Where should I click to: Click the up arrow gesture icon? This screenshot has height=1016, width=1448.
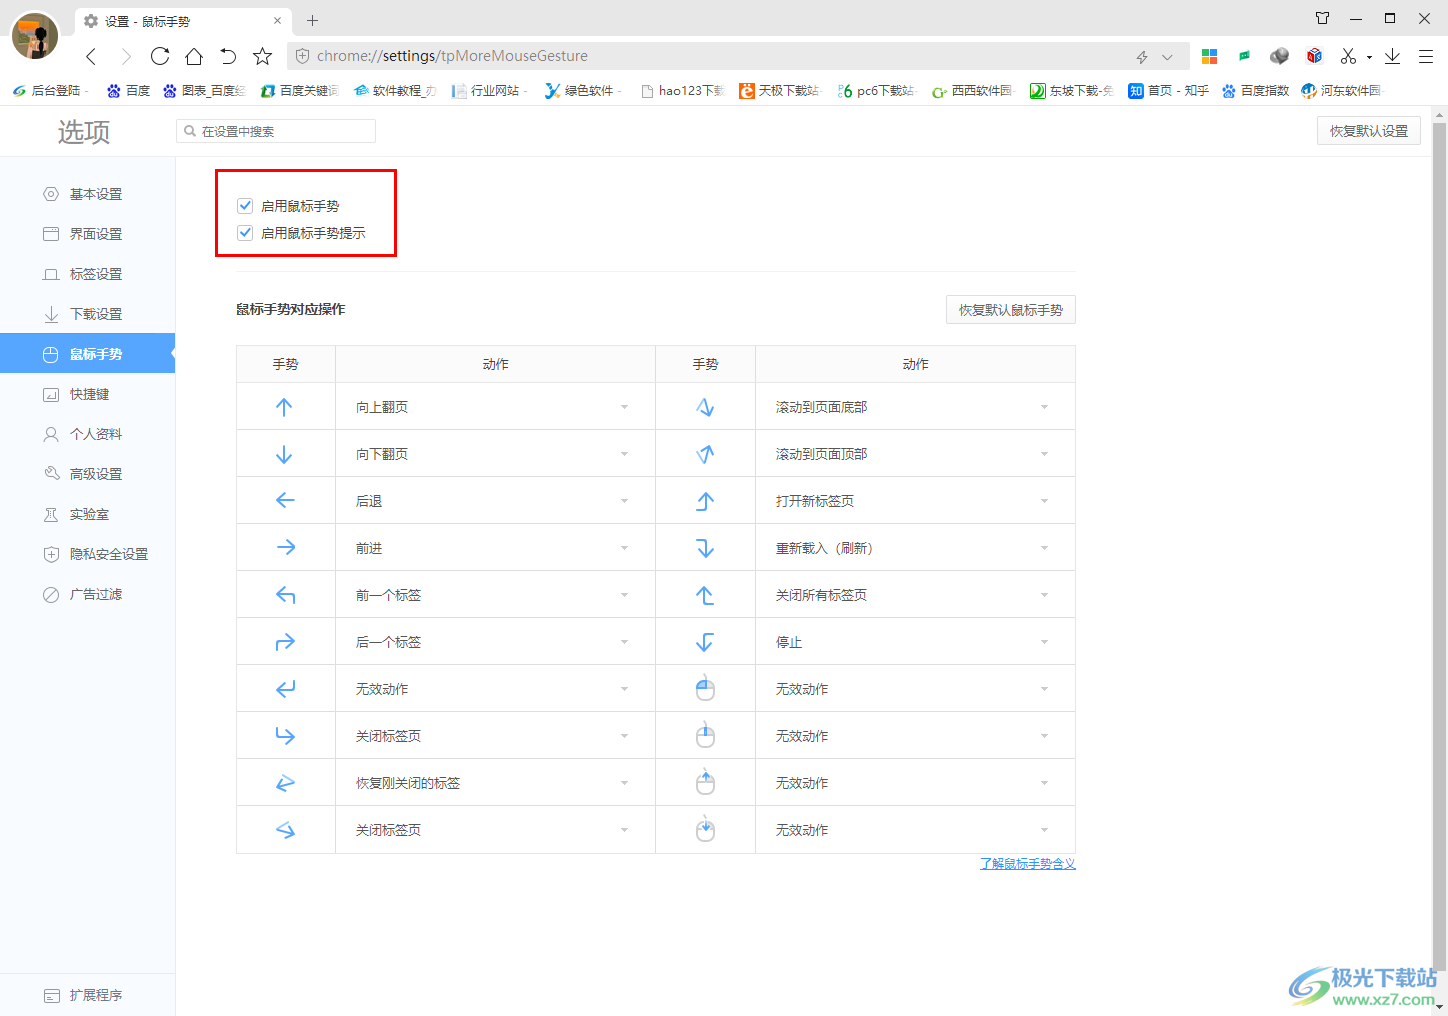click(284, 407)
